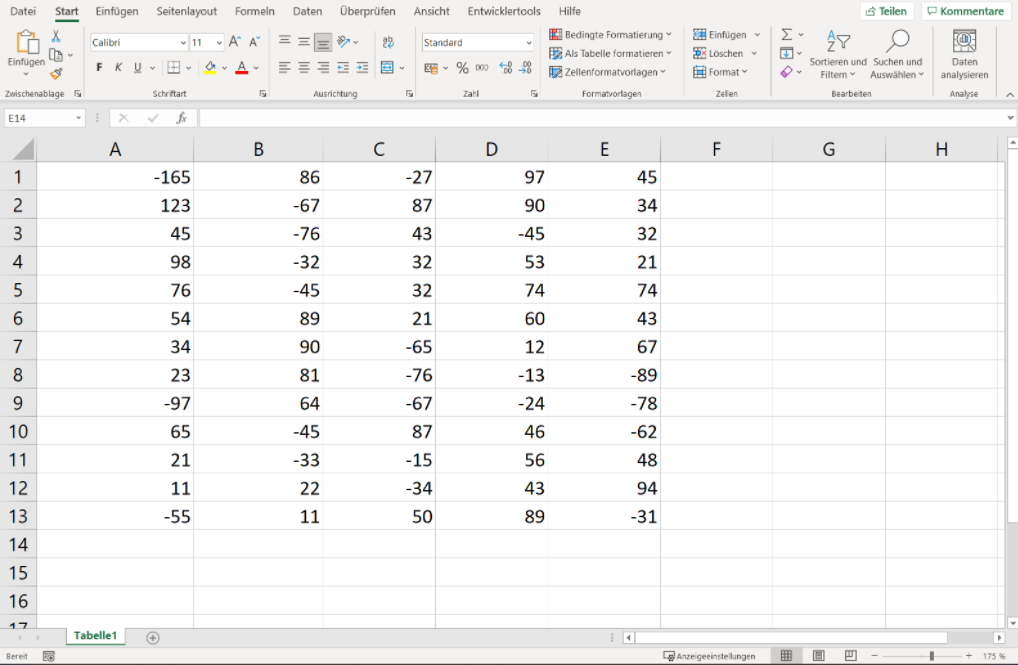Open text orientation options
Viewport: 1018px width, 665px height.
point(344,42)
